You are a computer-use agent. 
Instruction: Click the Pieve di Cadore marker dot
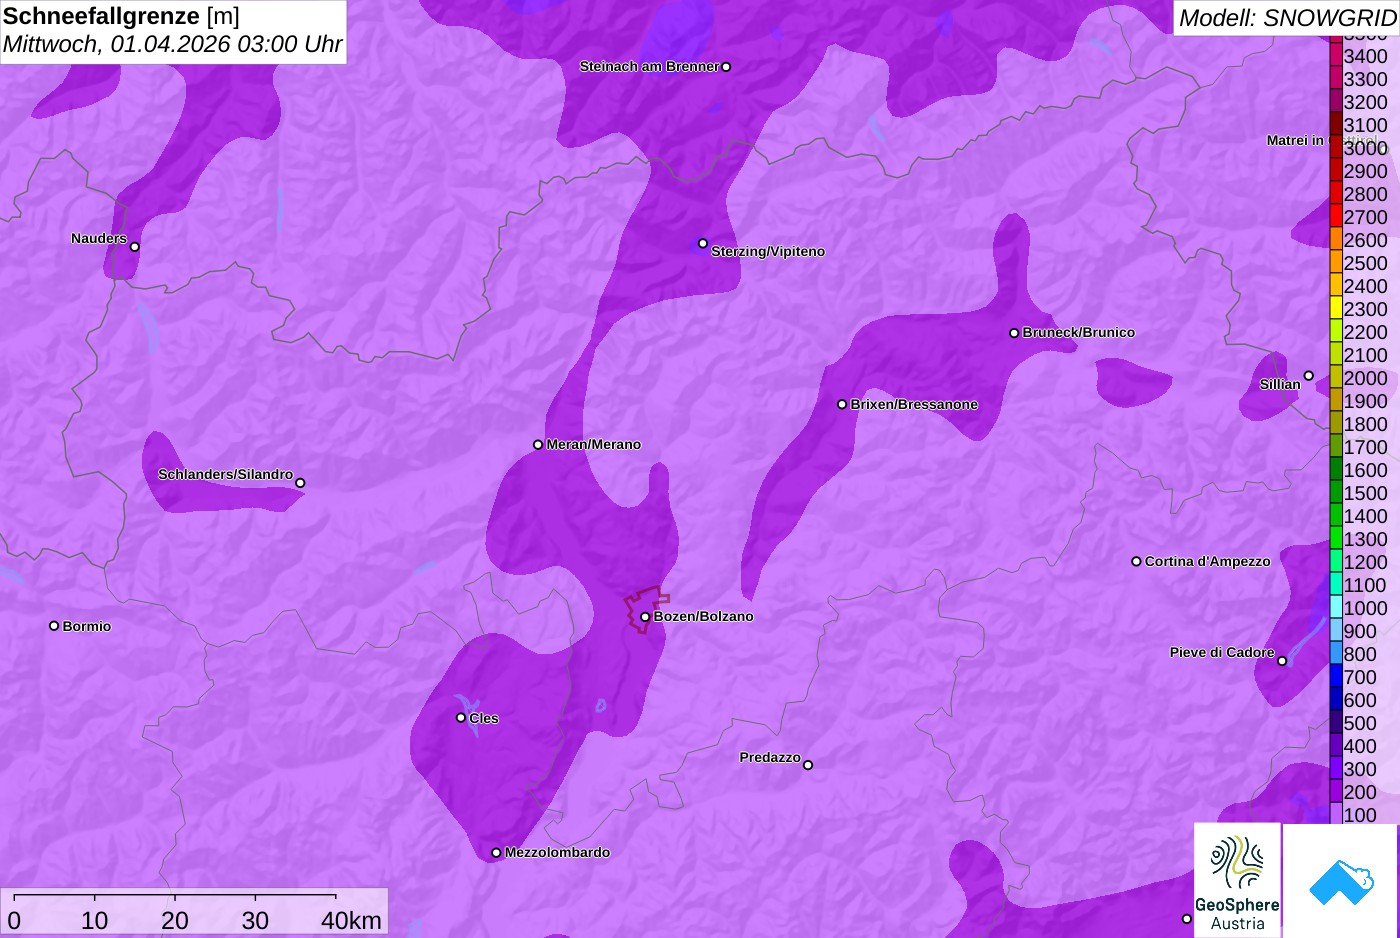tap(1282, 661)
